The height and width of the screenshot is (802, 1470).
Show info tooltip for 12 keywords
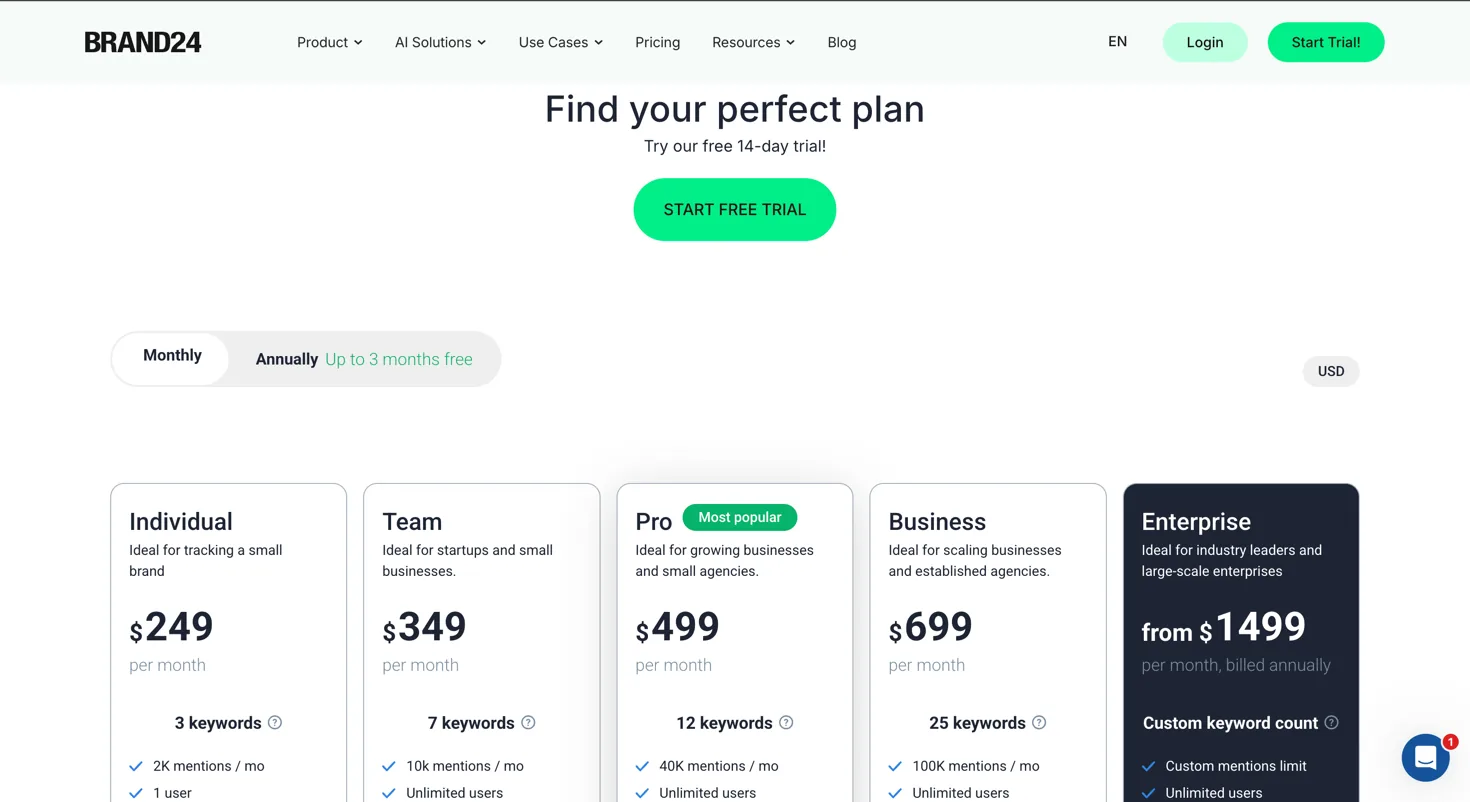[x=786, y=723]
